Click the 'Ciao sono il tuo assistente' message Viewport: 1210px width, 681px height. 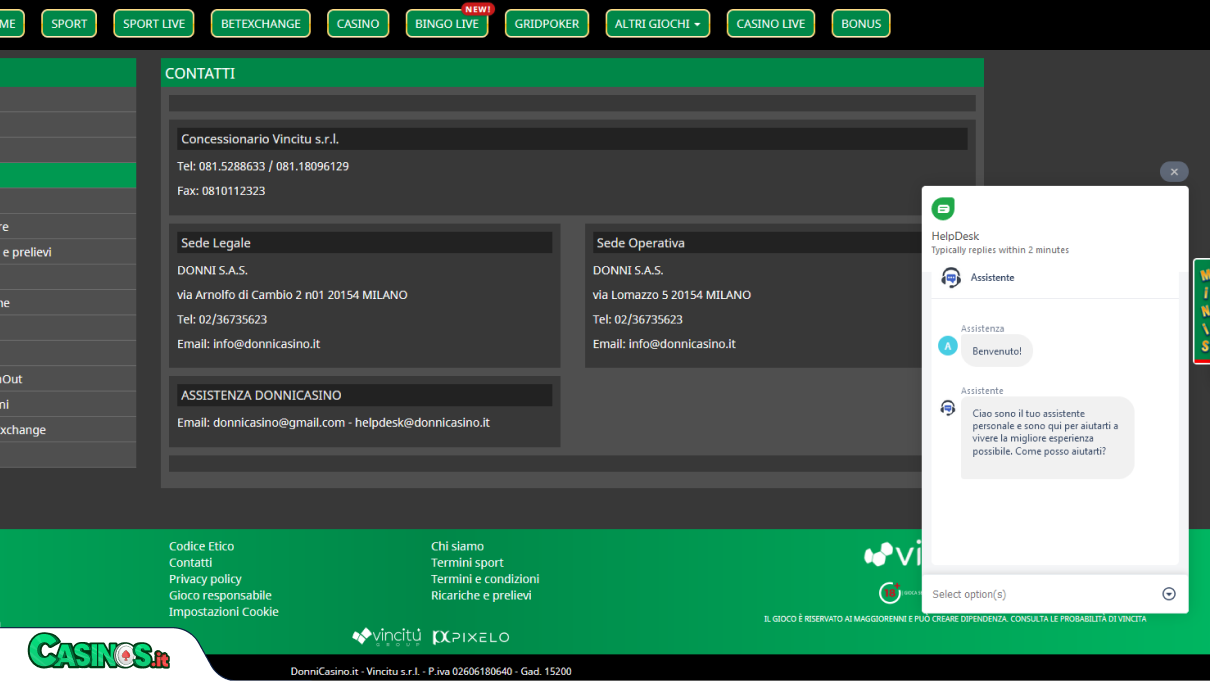(1048, 438)
